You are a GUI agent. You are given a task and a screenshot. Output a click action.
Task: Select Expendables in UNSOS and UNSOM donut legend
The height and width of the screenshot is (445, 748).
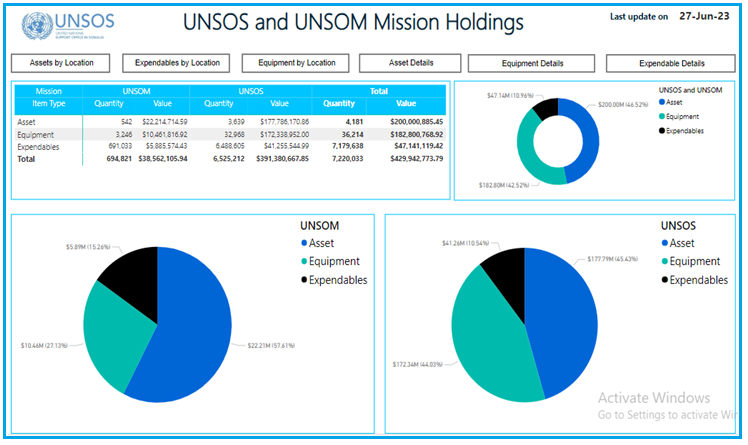pyautogui.click(x=681, y=131)
